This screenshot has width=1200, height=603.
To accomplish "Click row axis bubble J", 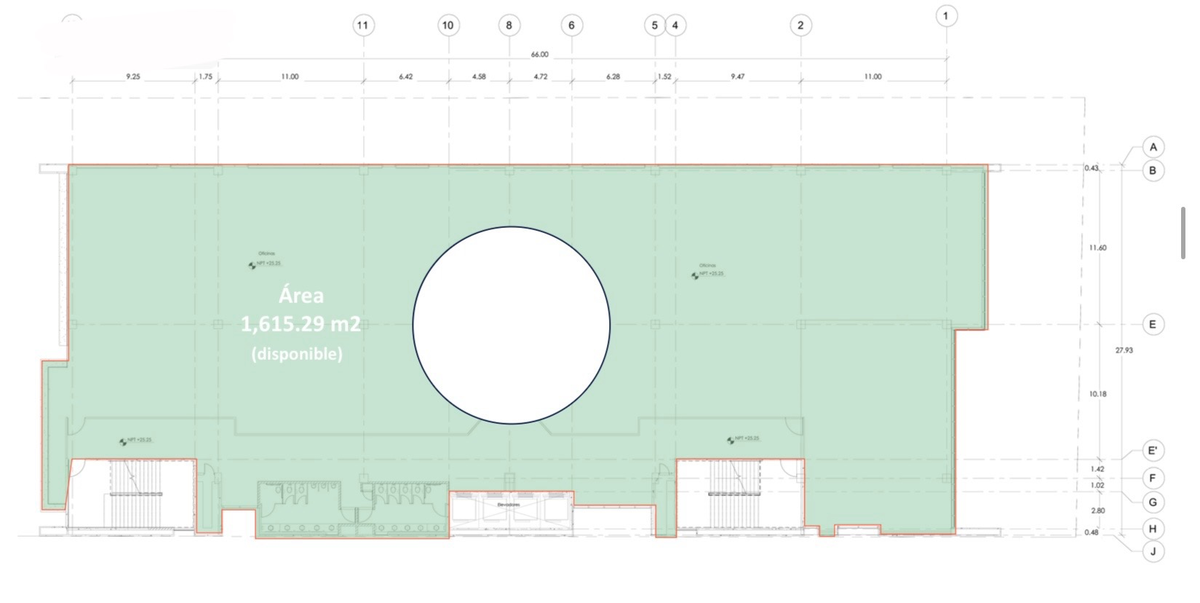I will 1153,549.
